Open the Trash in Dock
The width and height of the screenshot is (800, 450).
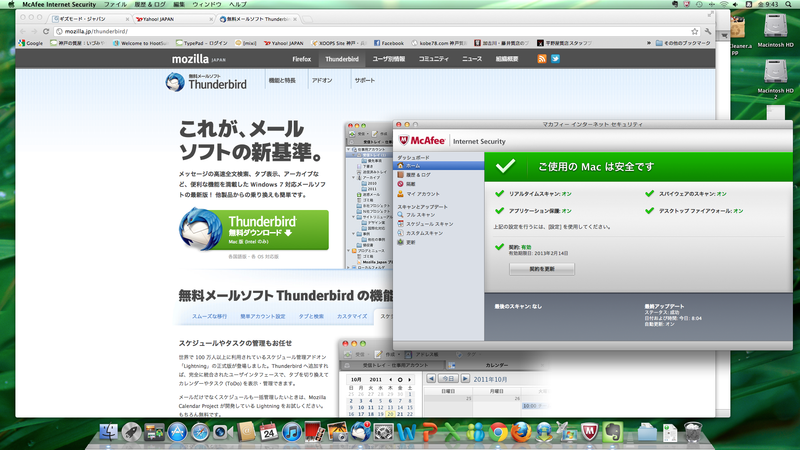[x=693, y=432]
